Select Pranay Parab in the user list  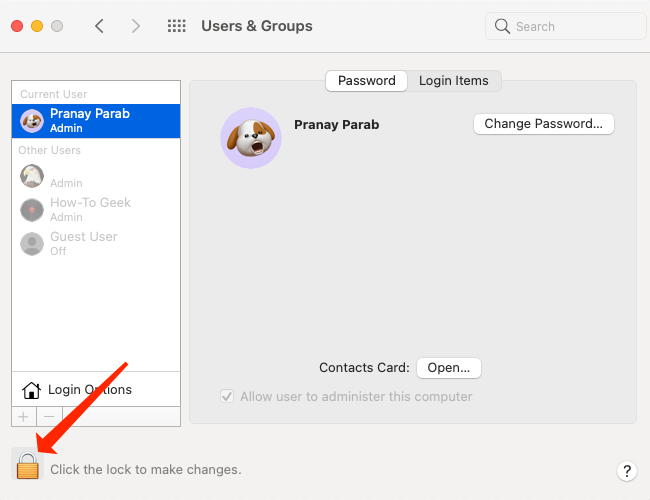(x=96, y=121)
